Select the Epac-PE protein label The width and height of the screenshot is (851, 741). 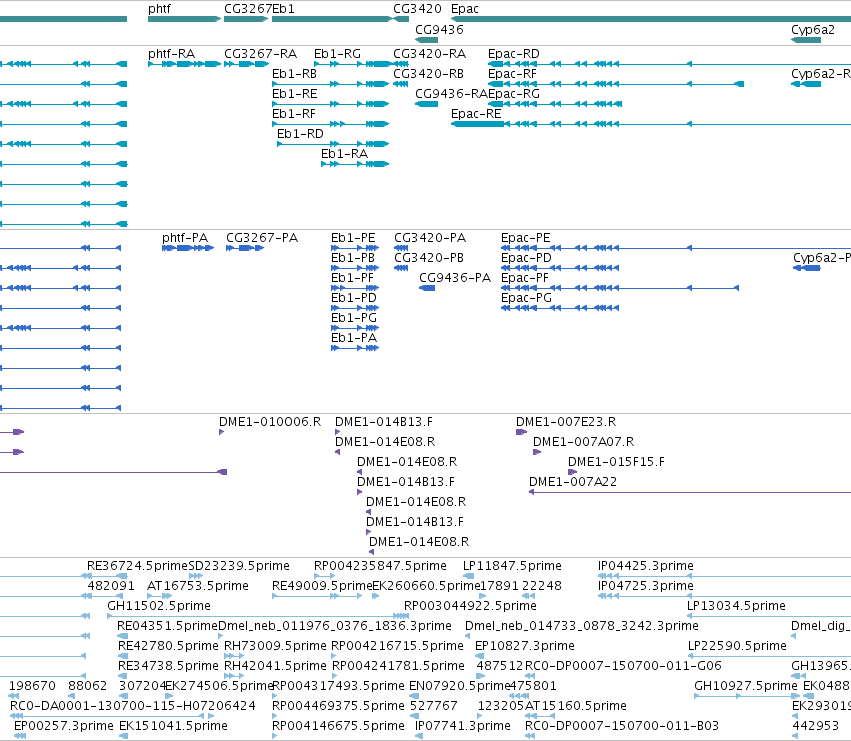click(525, 238)
